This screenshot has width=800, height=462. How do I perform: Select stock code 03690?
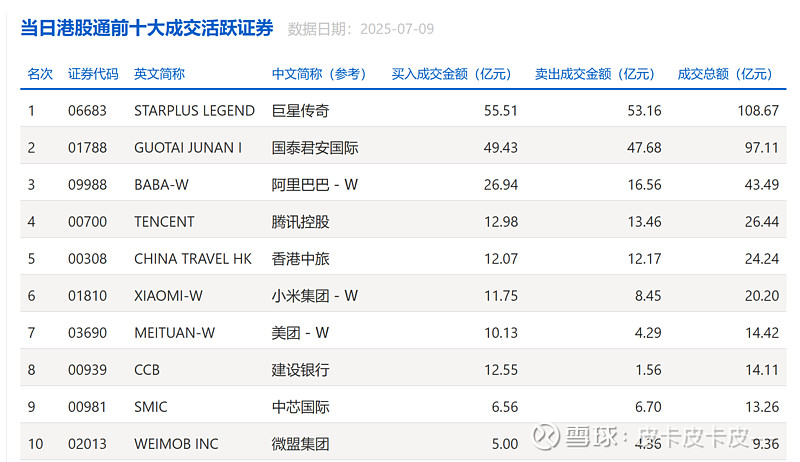point(87,333)
